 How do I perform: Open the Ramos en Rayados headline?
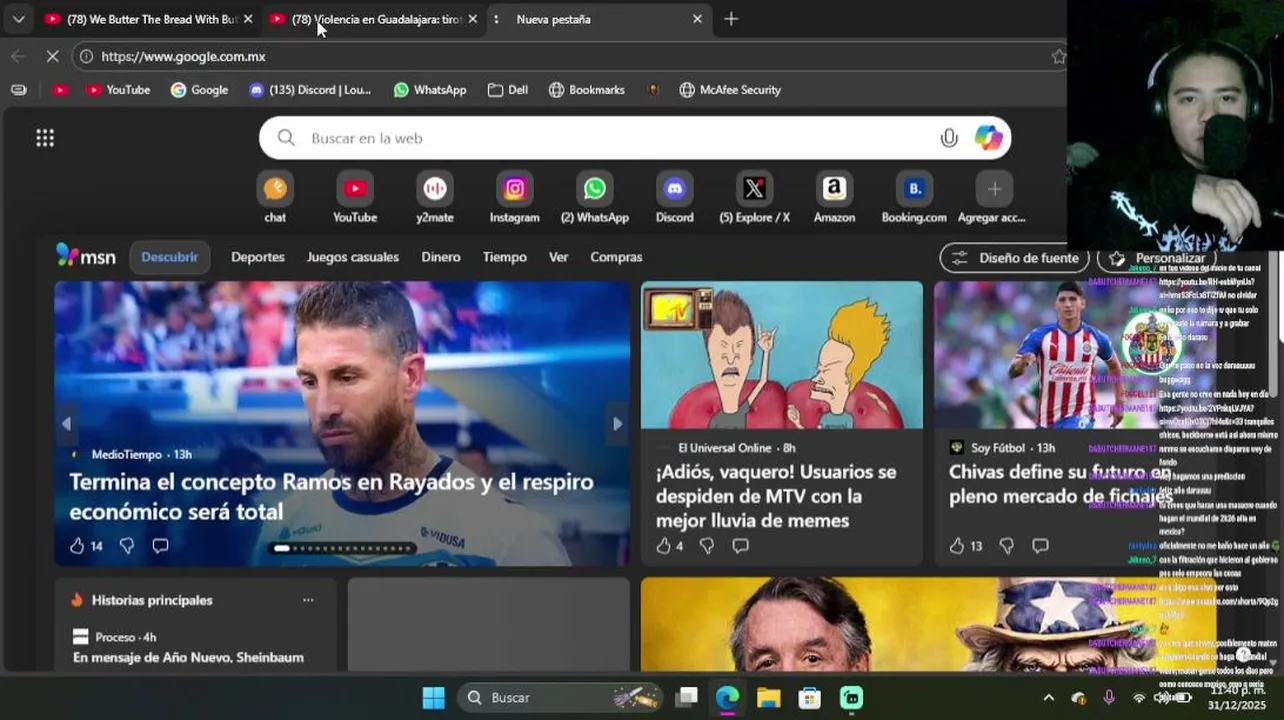click(x=331, y=496)
